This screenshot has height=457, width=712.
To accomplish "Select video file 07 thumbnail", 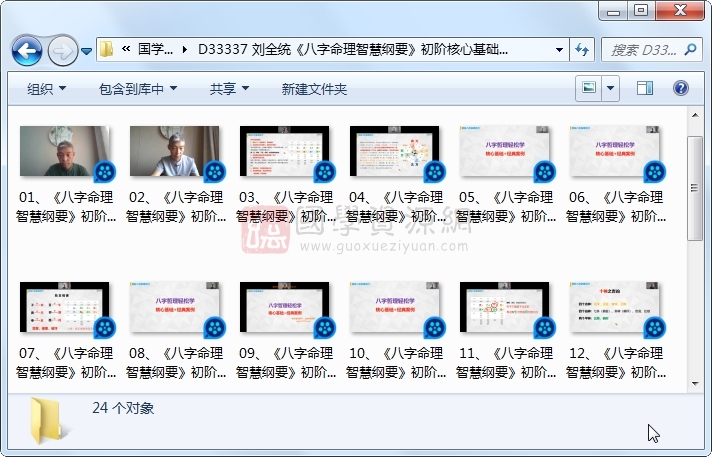I will coord(66,309).
